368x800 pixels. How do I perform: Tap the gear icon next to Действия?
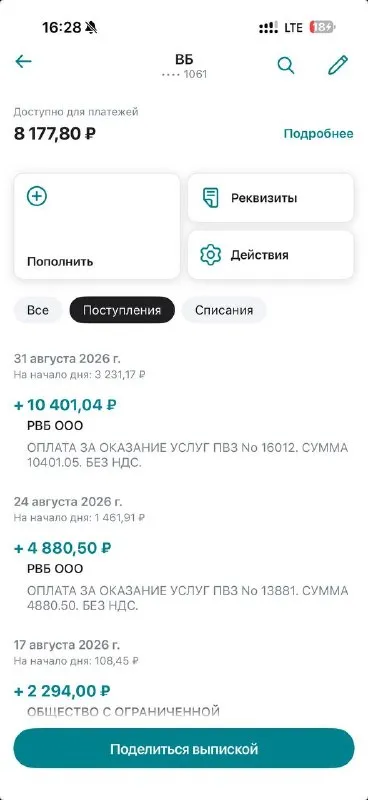point(210,255)
